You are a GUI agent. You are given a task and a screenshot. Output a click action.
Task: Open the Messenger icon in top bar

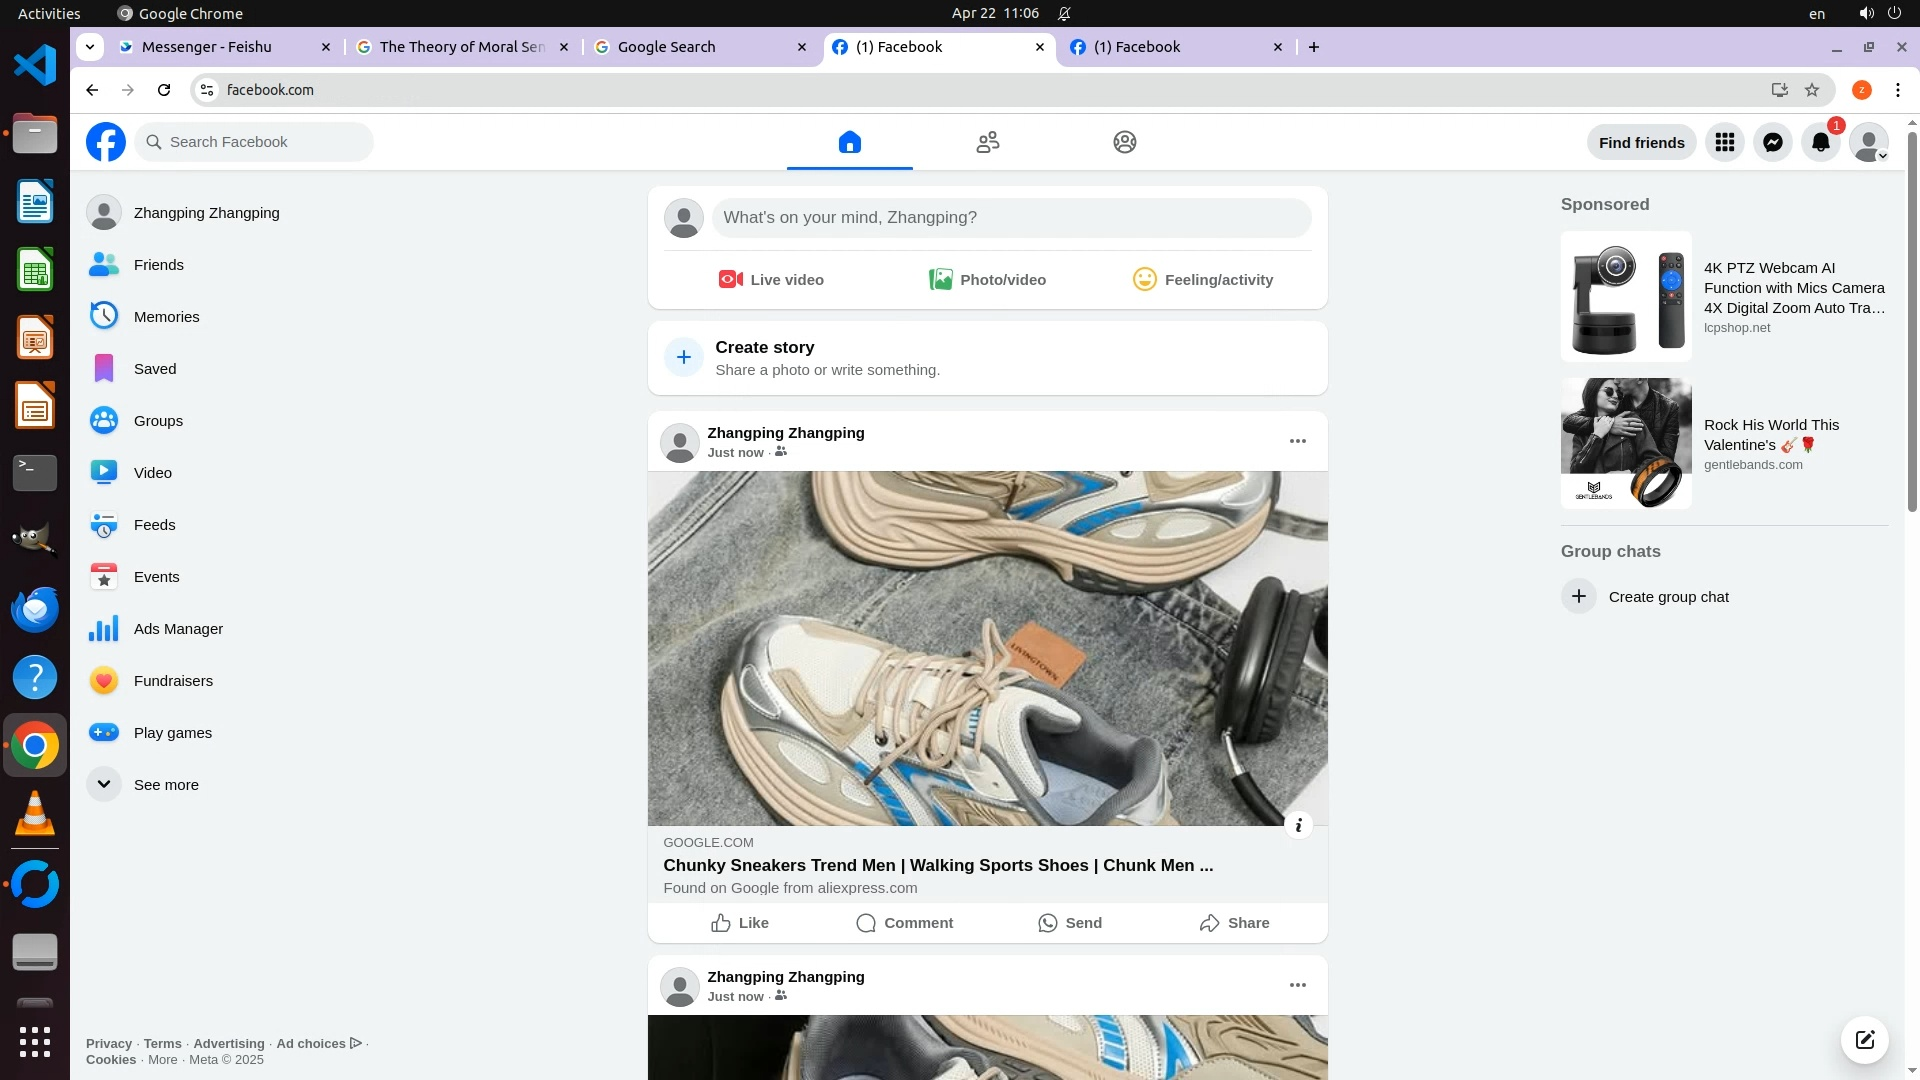1772,142
